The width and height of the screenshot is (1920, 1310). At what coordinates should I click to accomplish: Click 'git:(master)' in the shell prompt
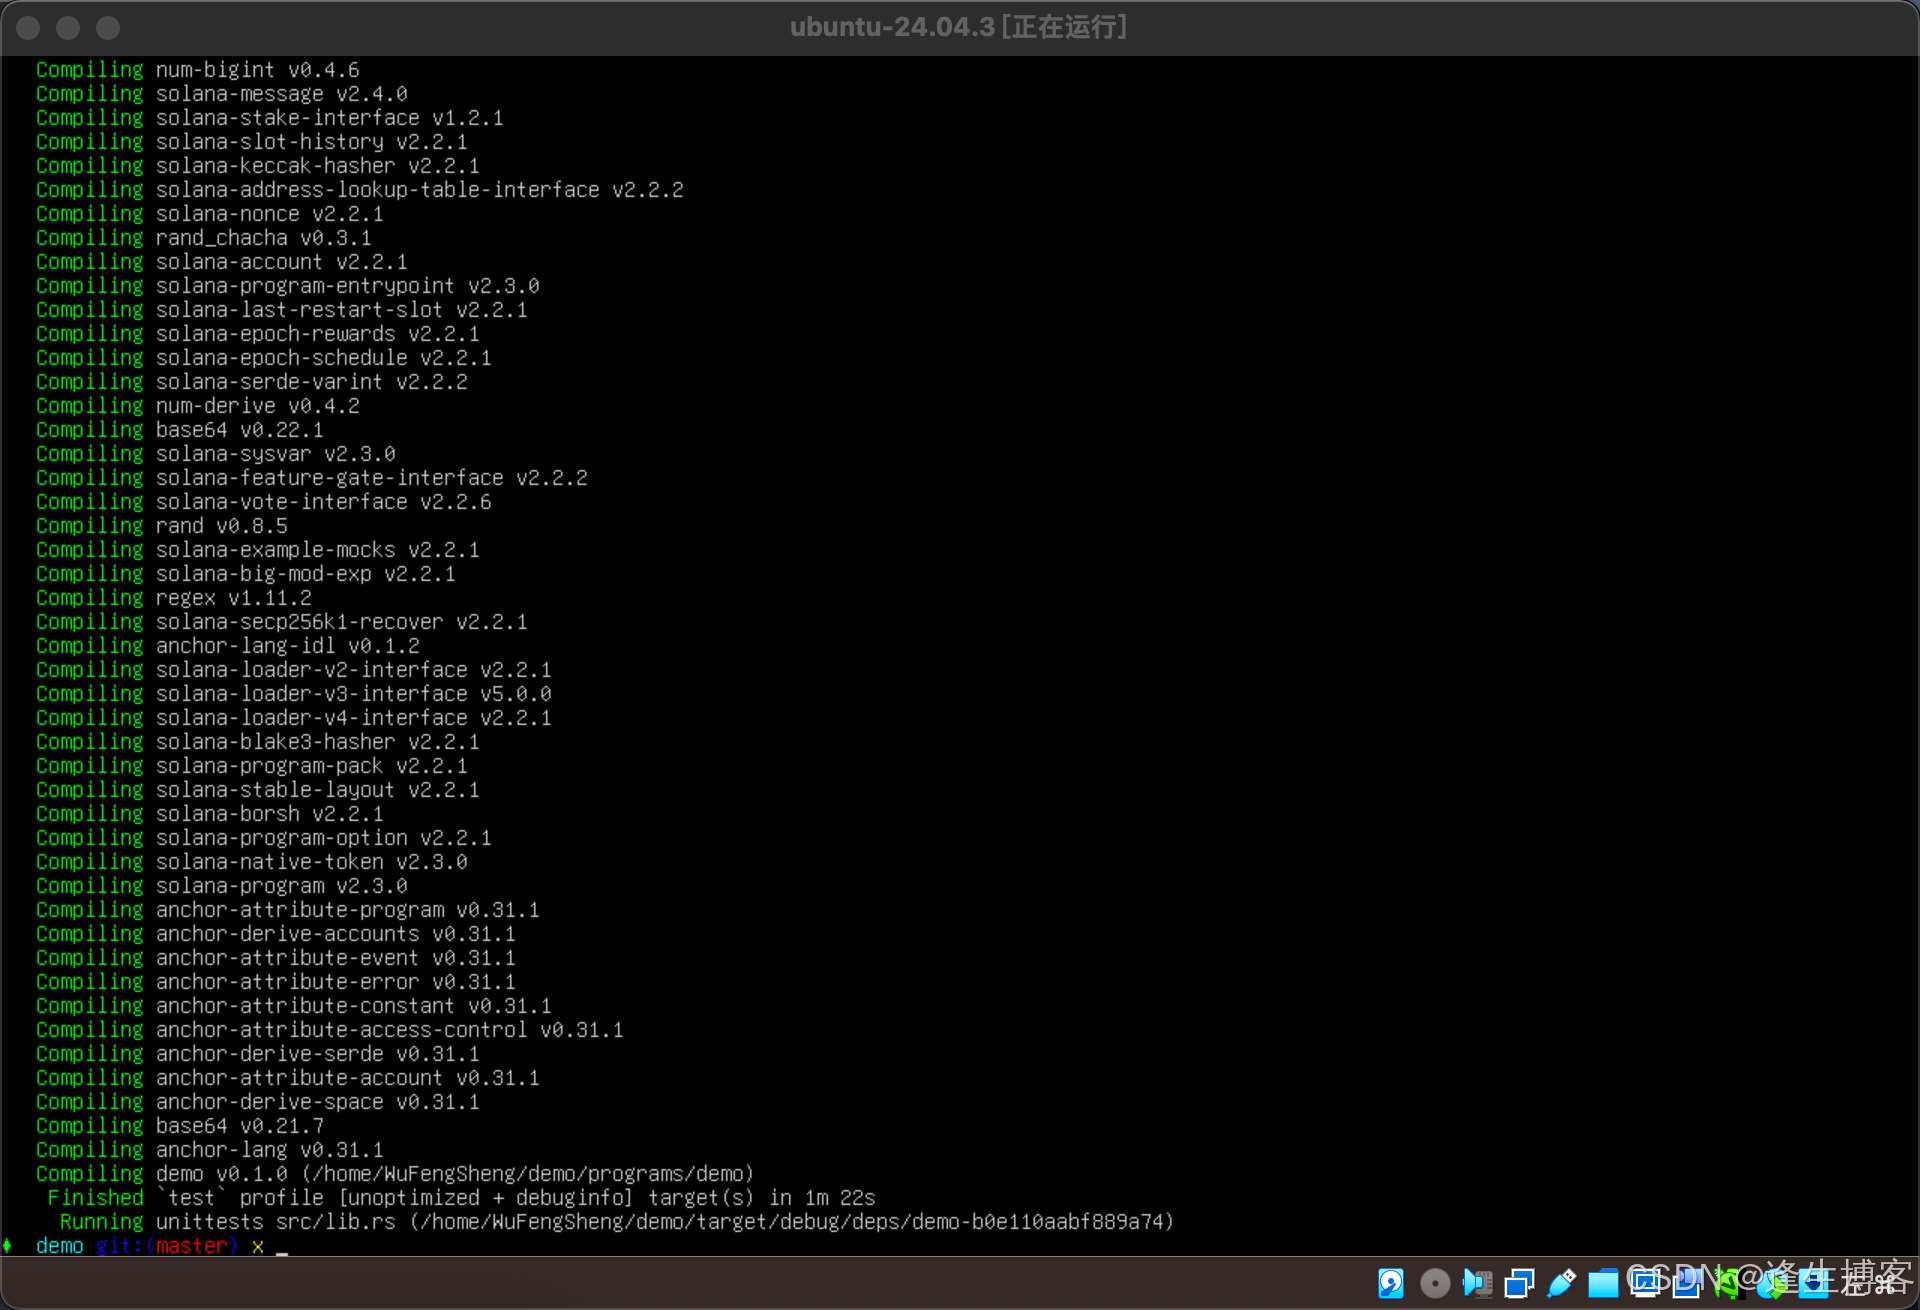(x=167, y=1246)
